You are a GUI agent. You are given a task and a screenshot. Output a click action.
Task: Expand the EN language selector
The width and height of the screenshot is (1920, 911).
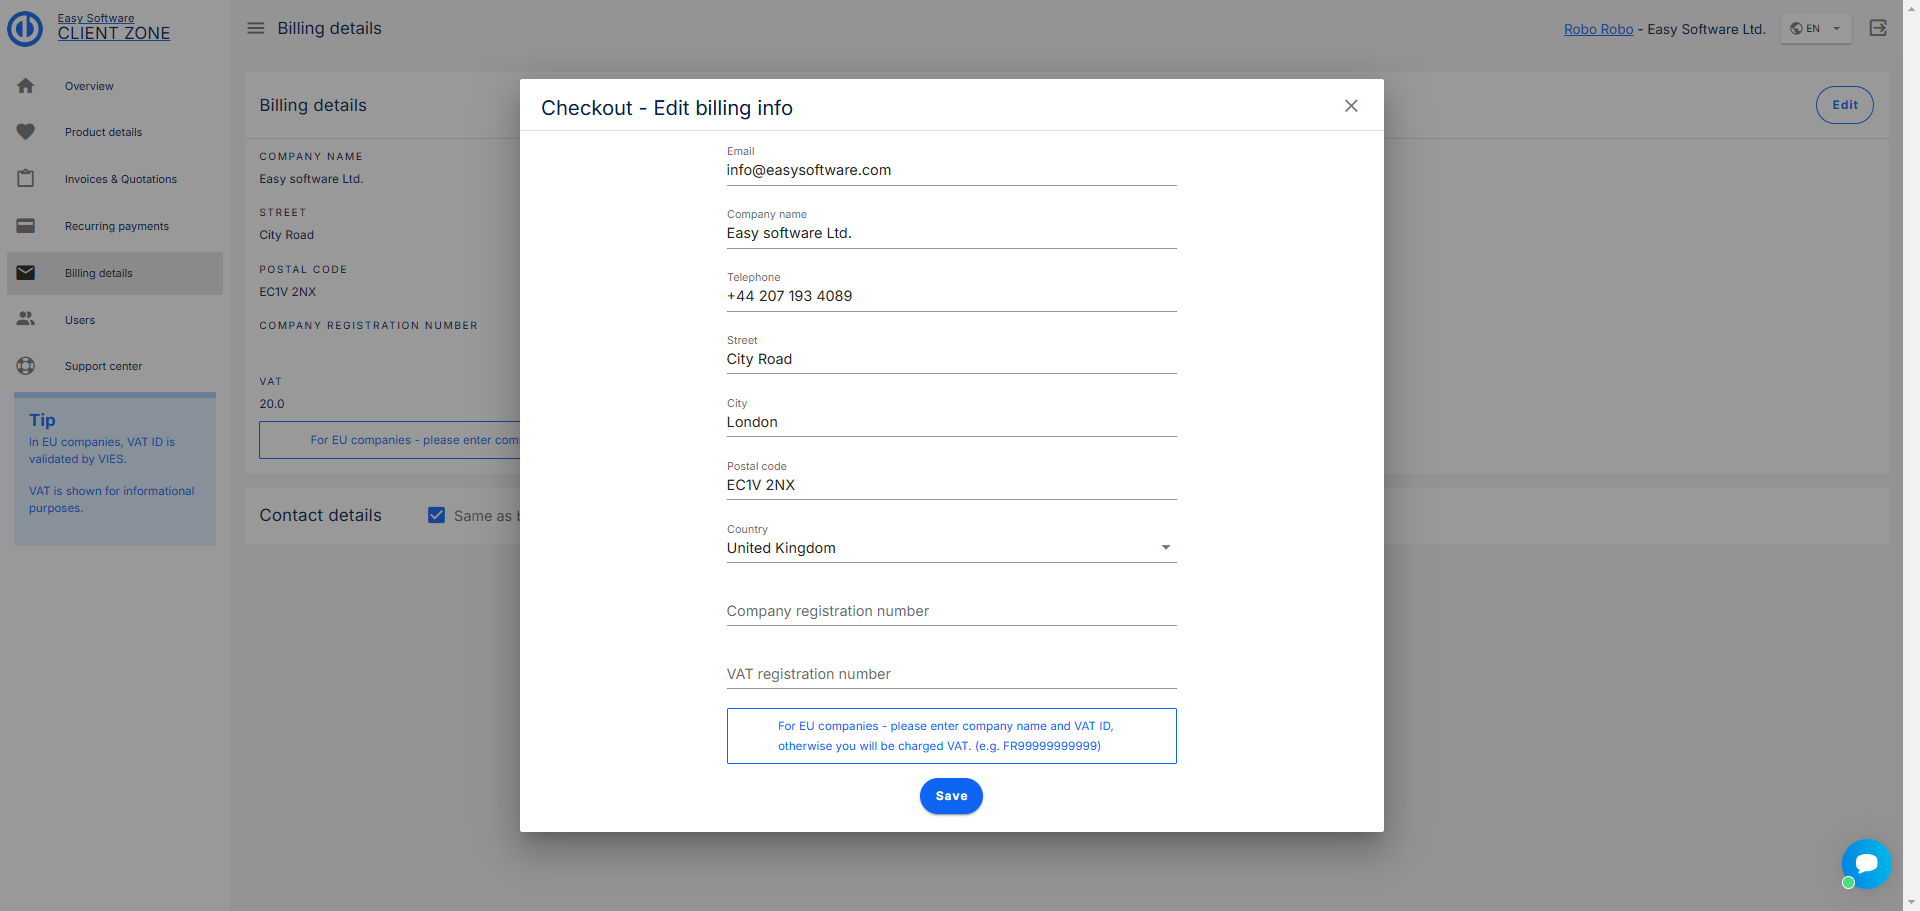pyautogui.click(x=1816, y=29)
